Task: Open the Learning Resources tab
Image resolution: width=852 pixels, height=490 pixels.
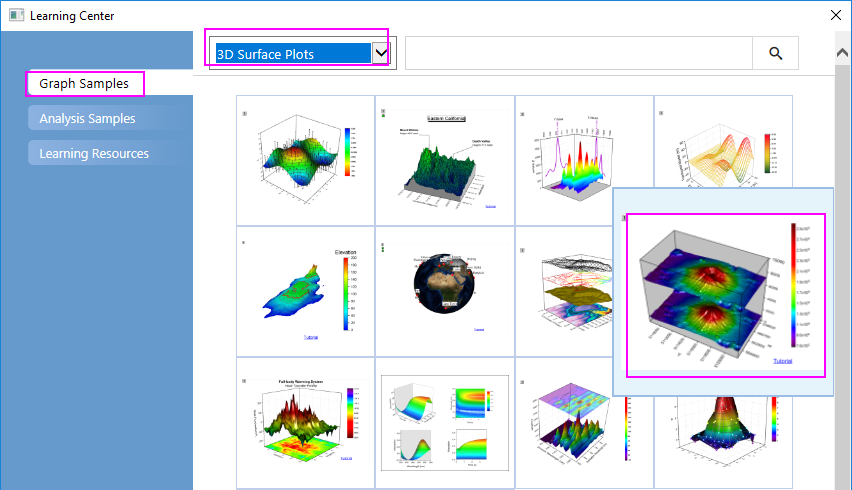Action: pyautogui.click(x=94, y=153)
